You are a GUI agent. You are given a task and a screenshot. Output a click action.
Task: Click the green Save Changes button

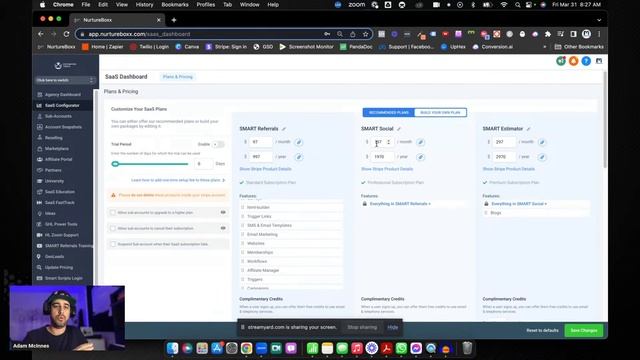pyautogui.click(x=584, y=331)
